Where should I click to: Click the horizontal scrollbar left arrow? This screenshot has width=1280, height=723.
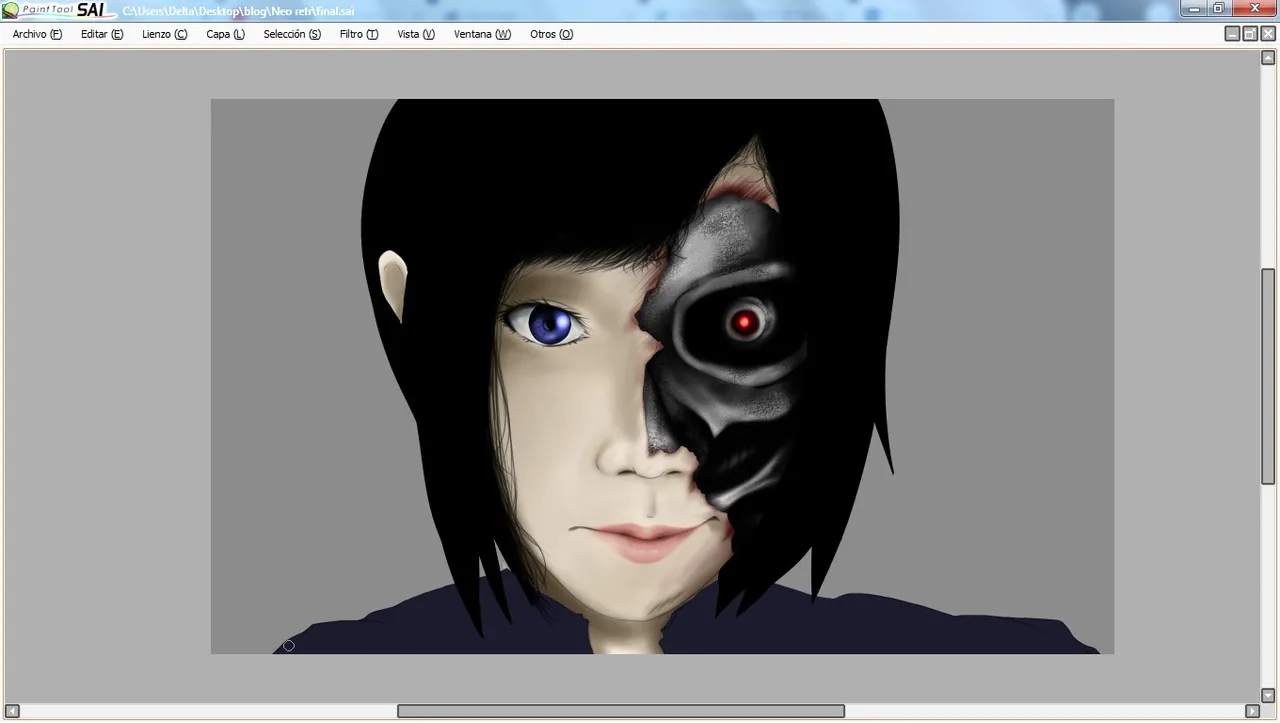(x=12, y=711)
